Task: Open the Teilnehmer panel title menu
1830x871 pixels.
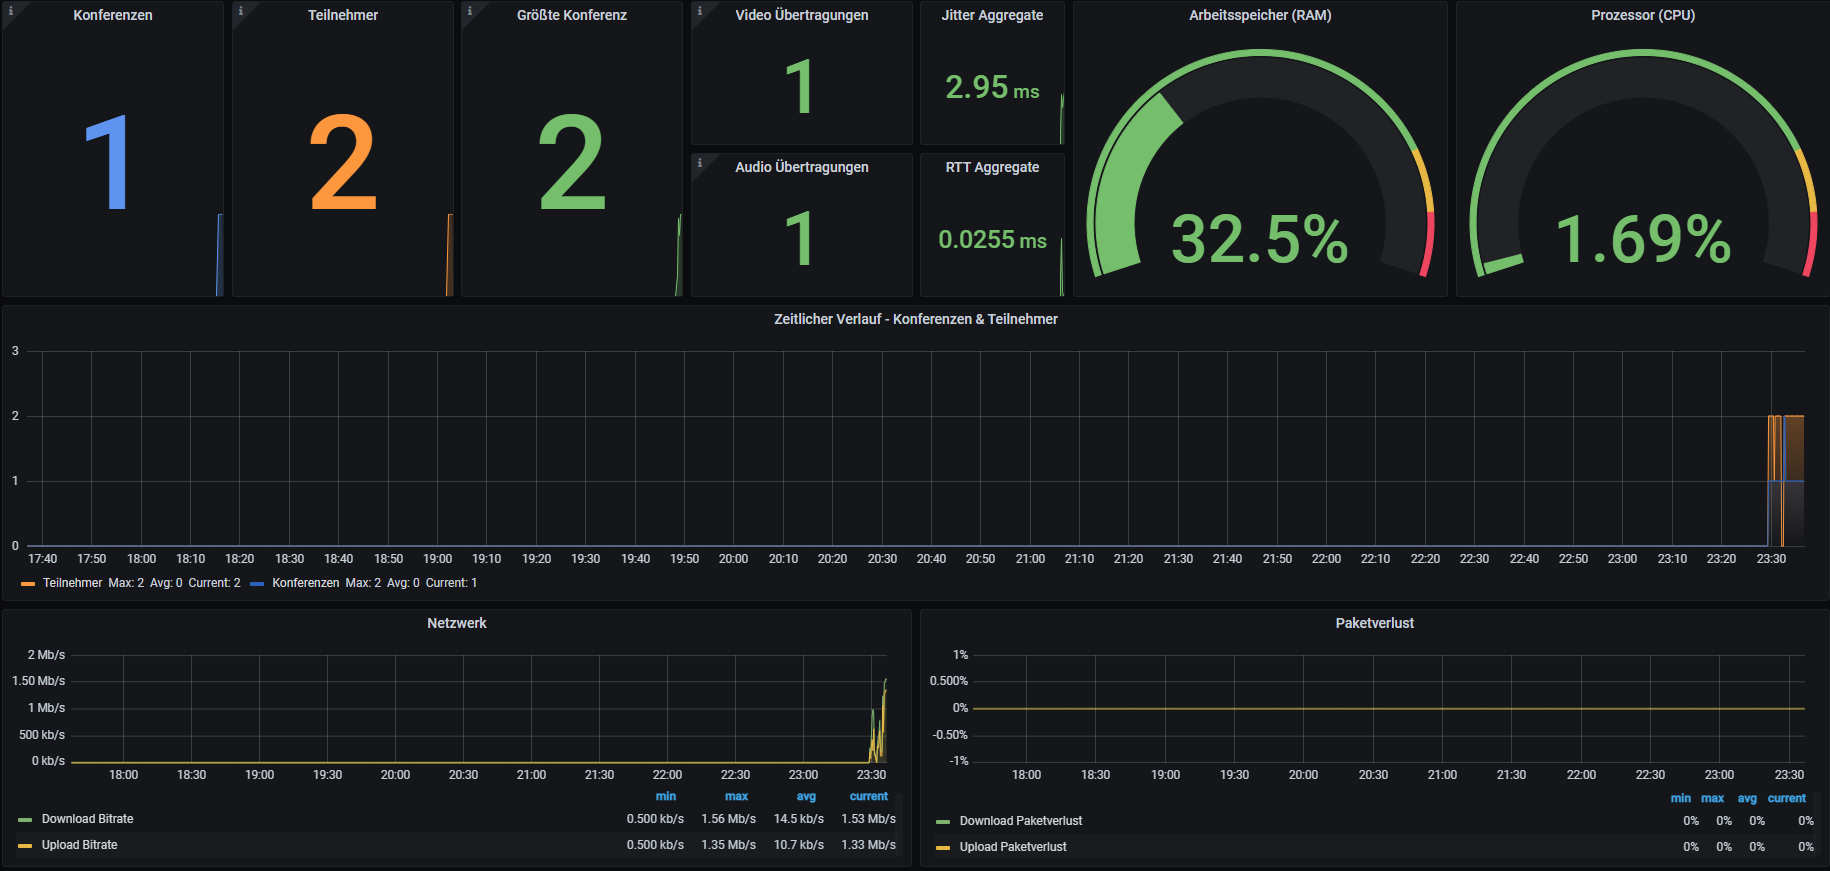Action: [343, 15]
